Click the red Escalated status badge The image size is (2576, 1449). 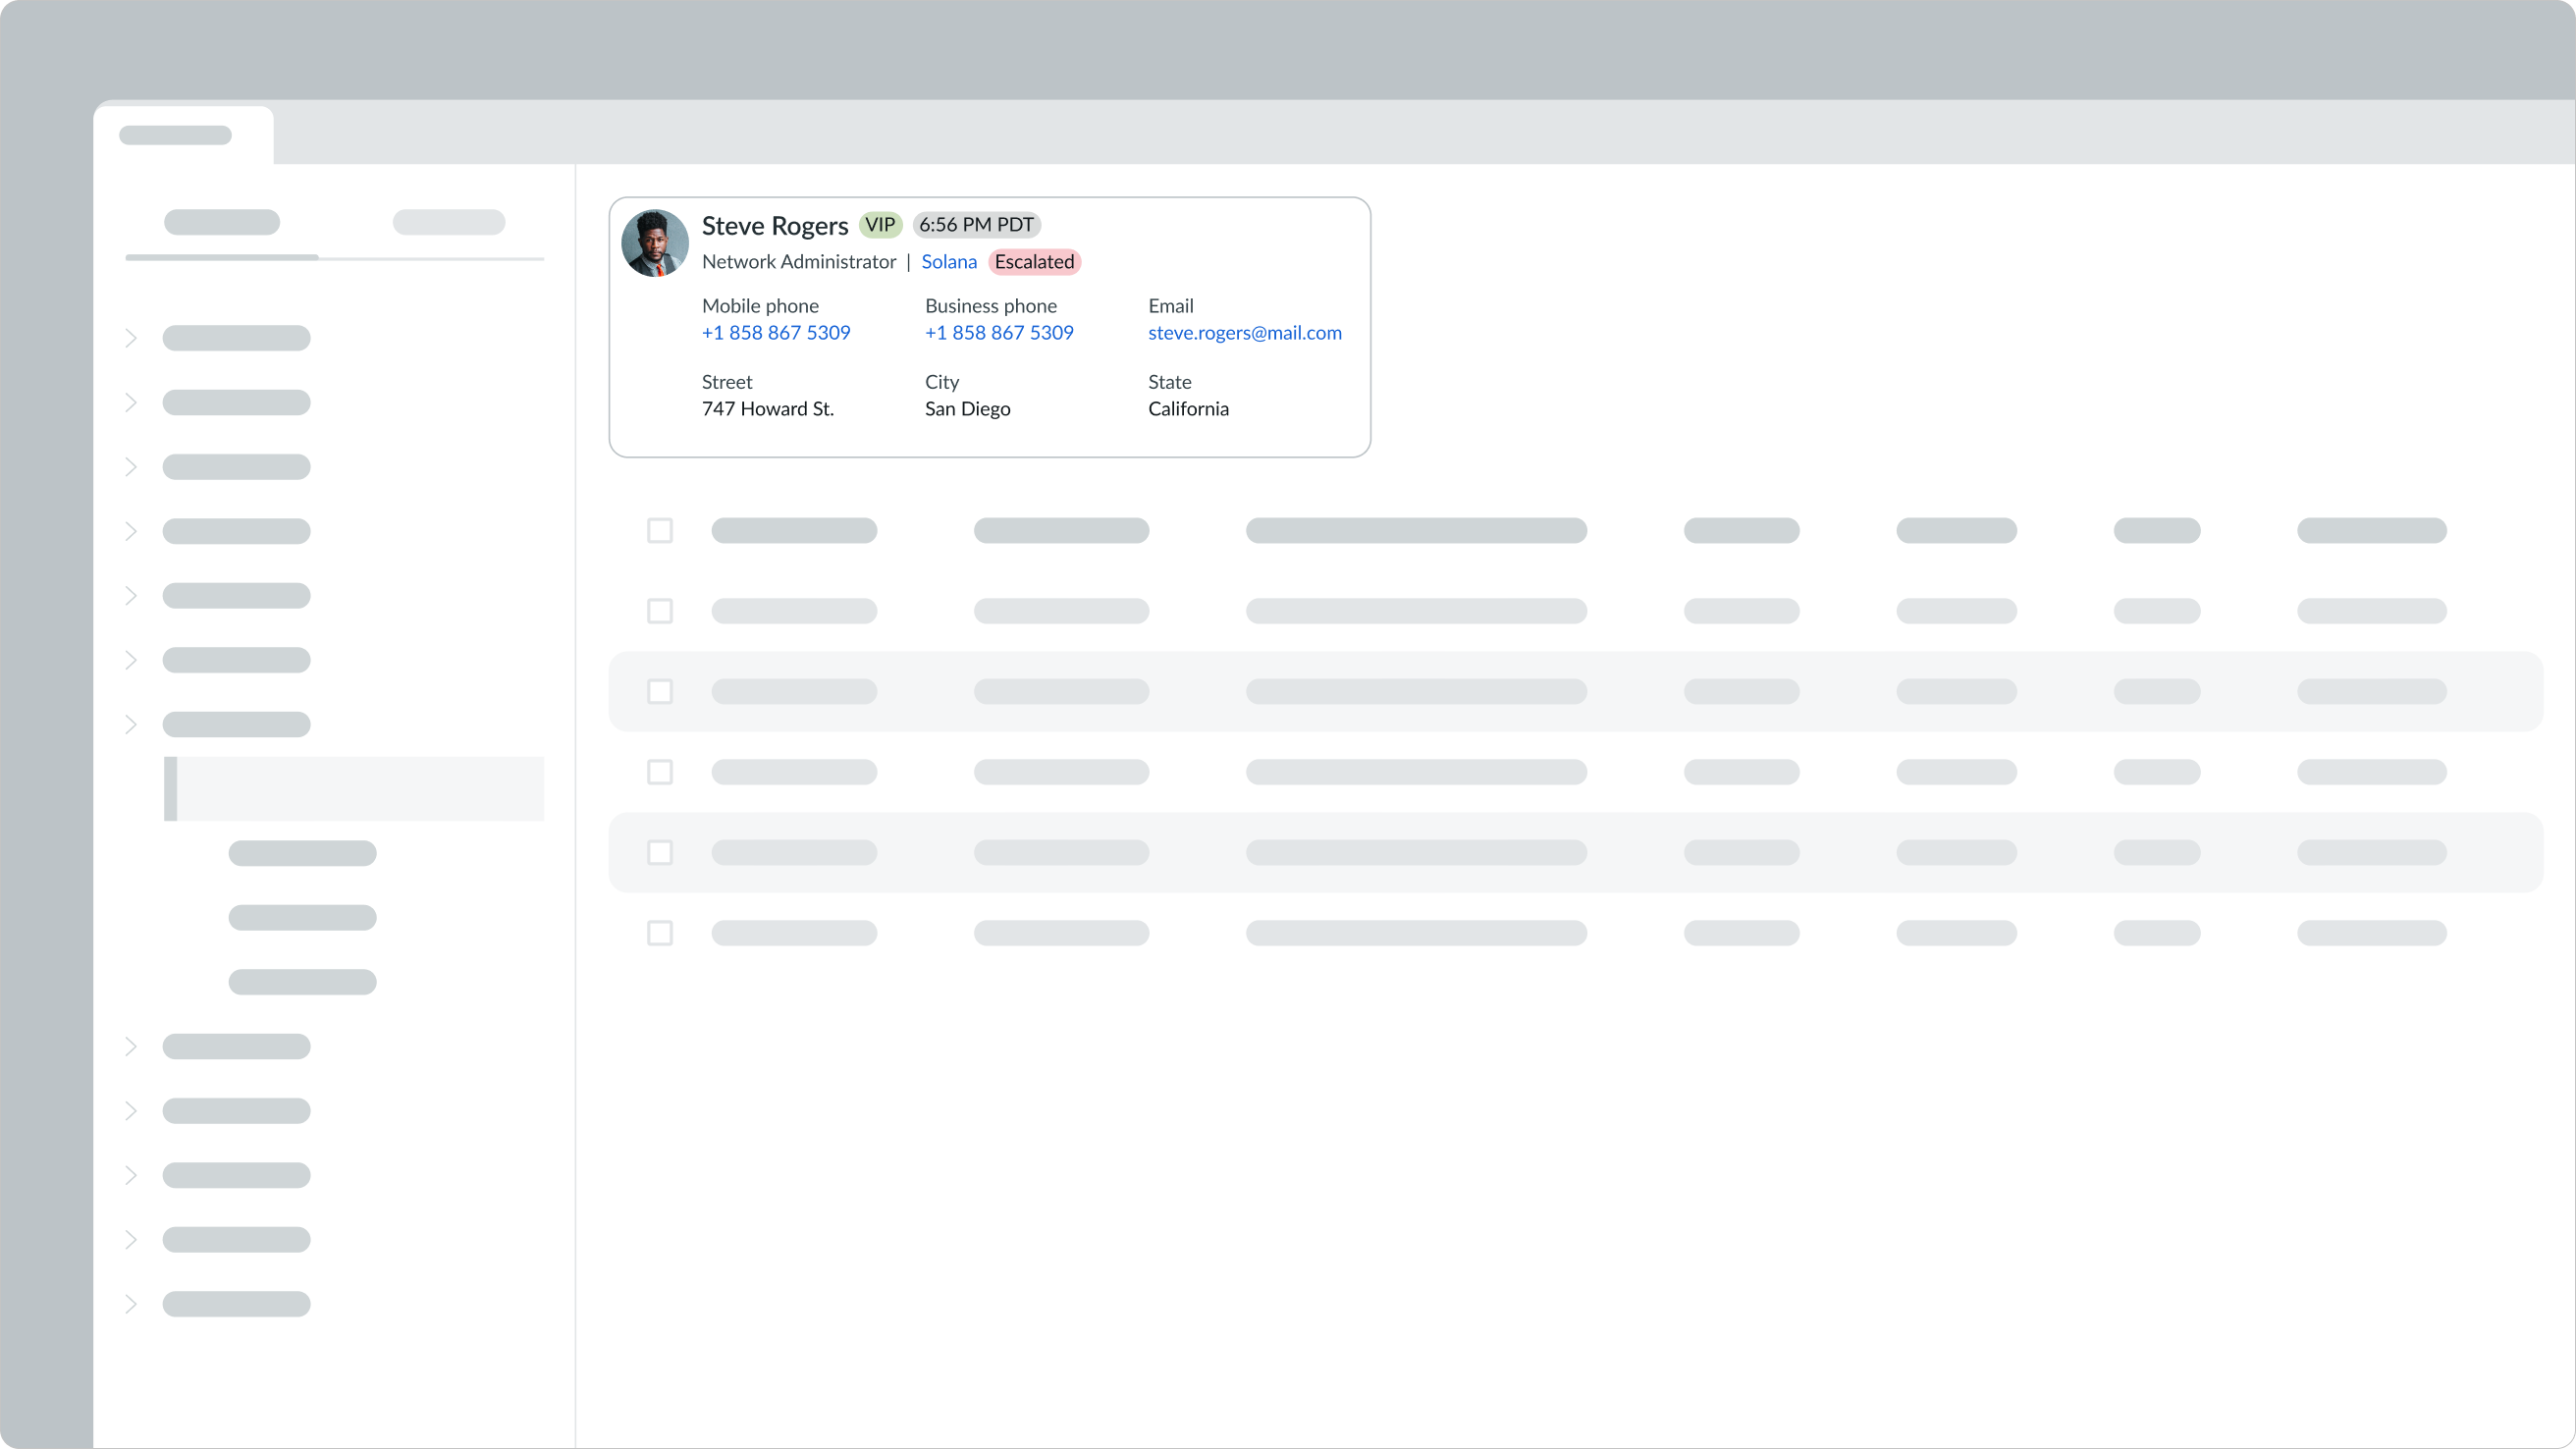pos(1034,262)
